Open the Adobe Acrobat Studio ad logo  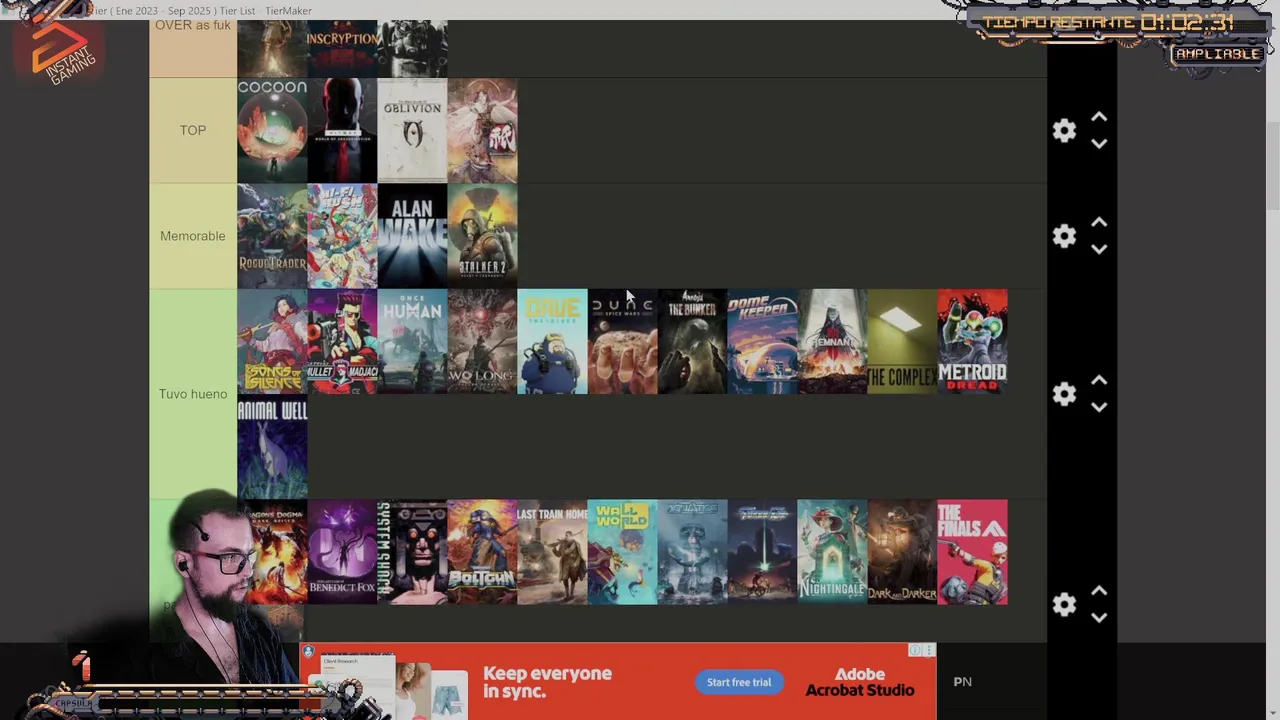pyautogui.click(x=860, y=682)
